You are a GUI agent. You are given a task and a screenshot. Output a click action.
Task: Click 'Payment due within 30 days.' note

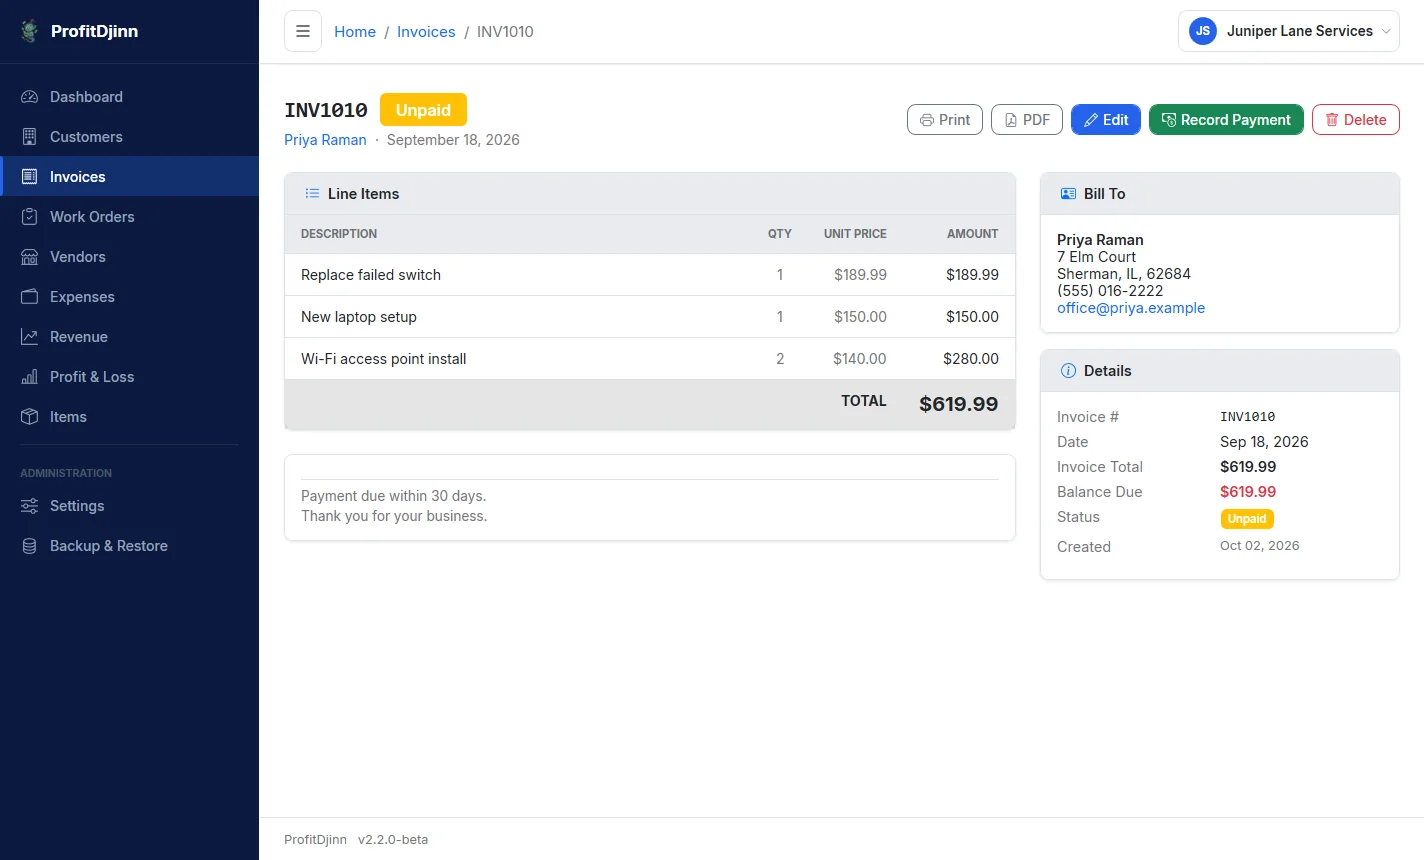coord(394,496)
